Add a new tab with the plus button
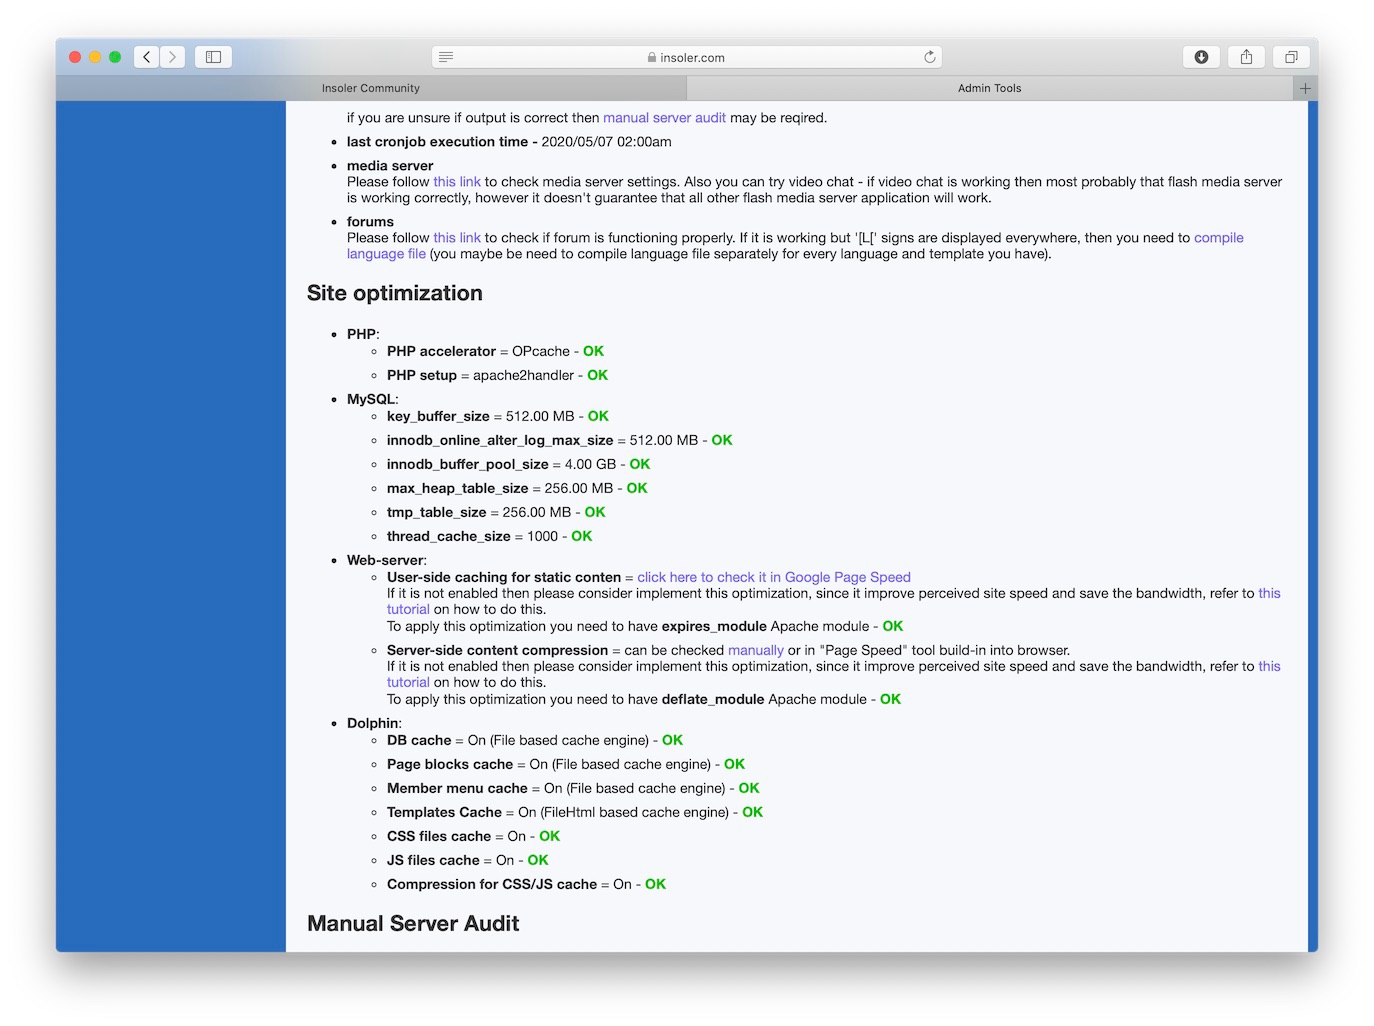 (x=1304, y=88)
